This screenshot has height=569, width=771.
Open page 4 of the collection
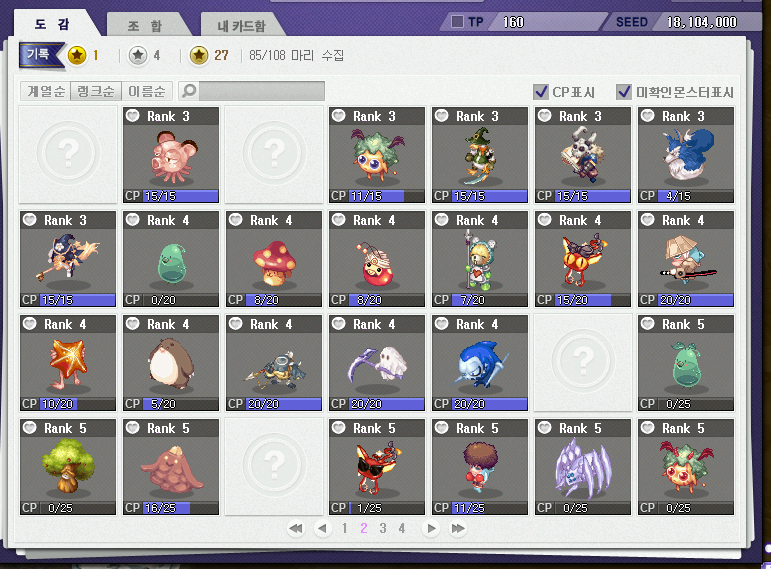tap(402, 529)
